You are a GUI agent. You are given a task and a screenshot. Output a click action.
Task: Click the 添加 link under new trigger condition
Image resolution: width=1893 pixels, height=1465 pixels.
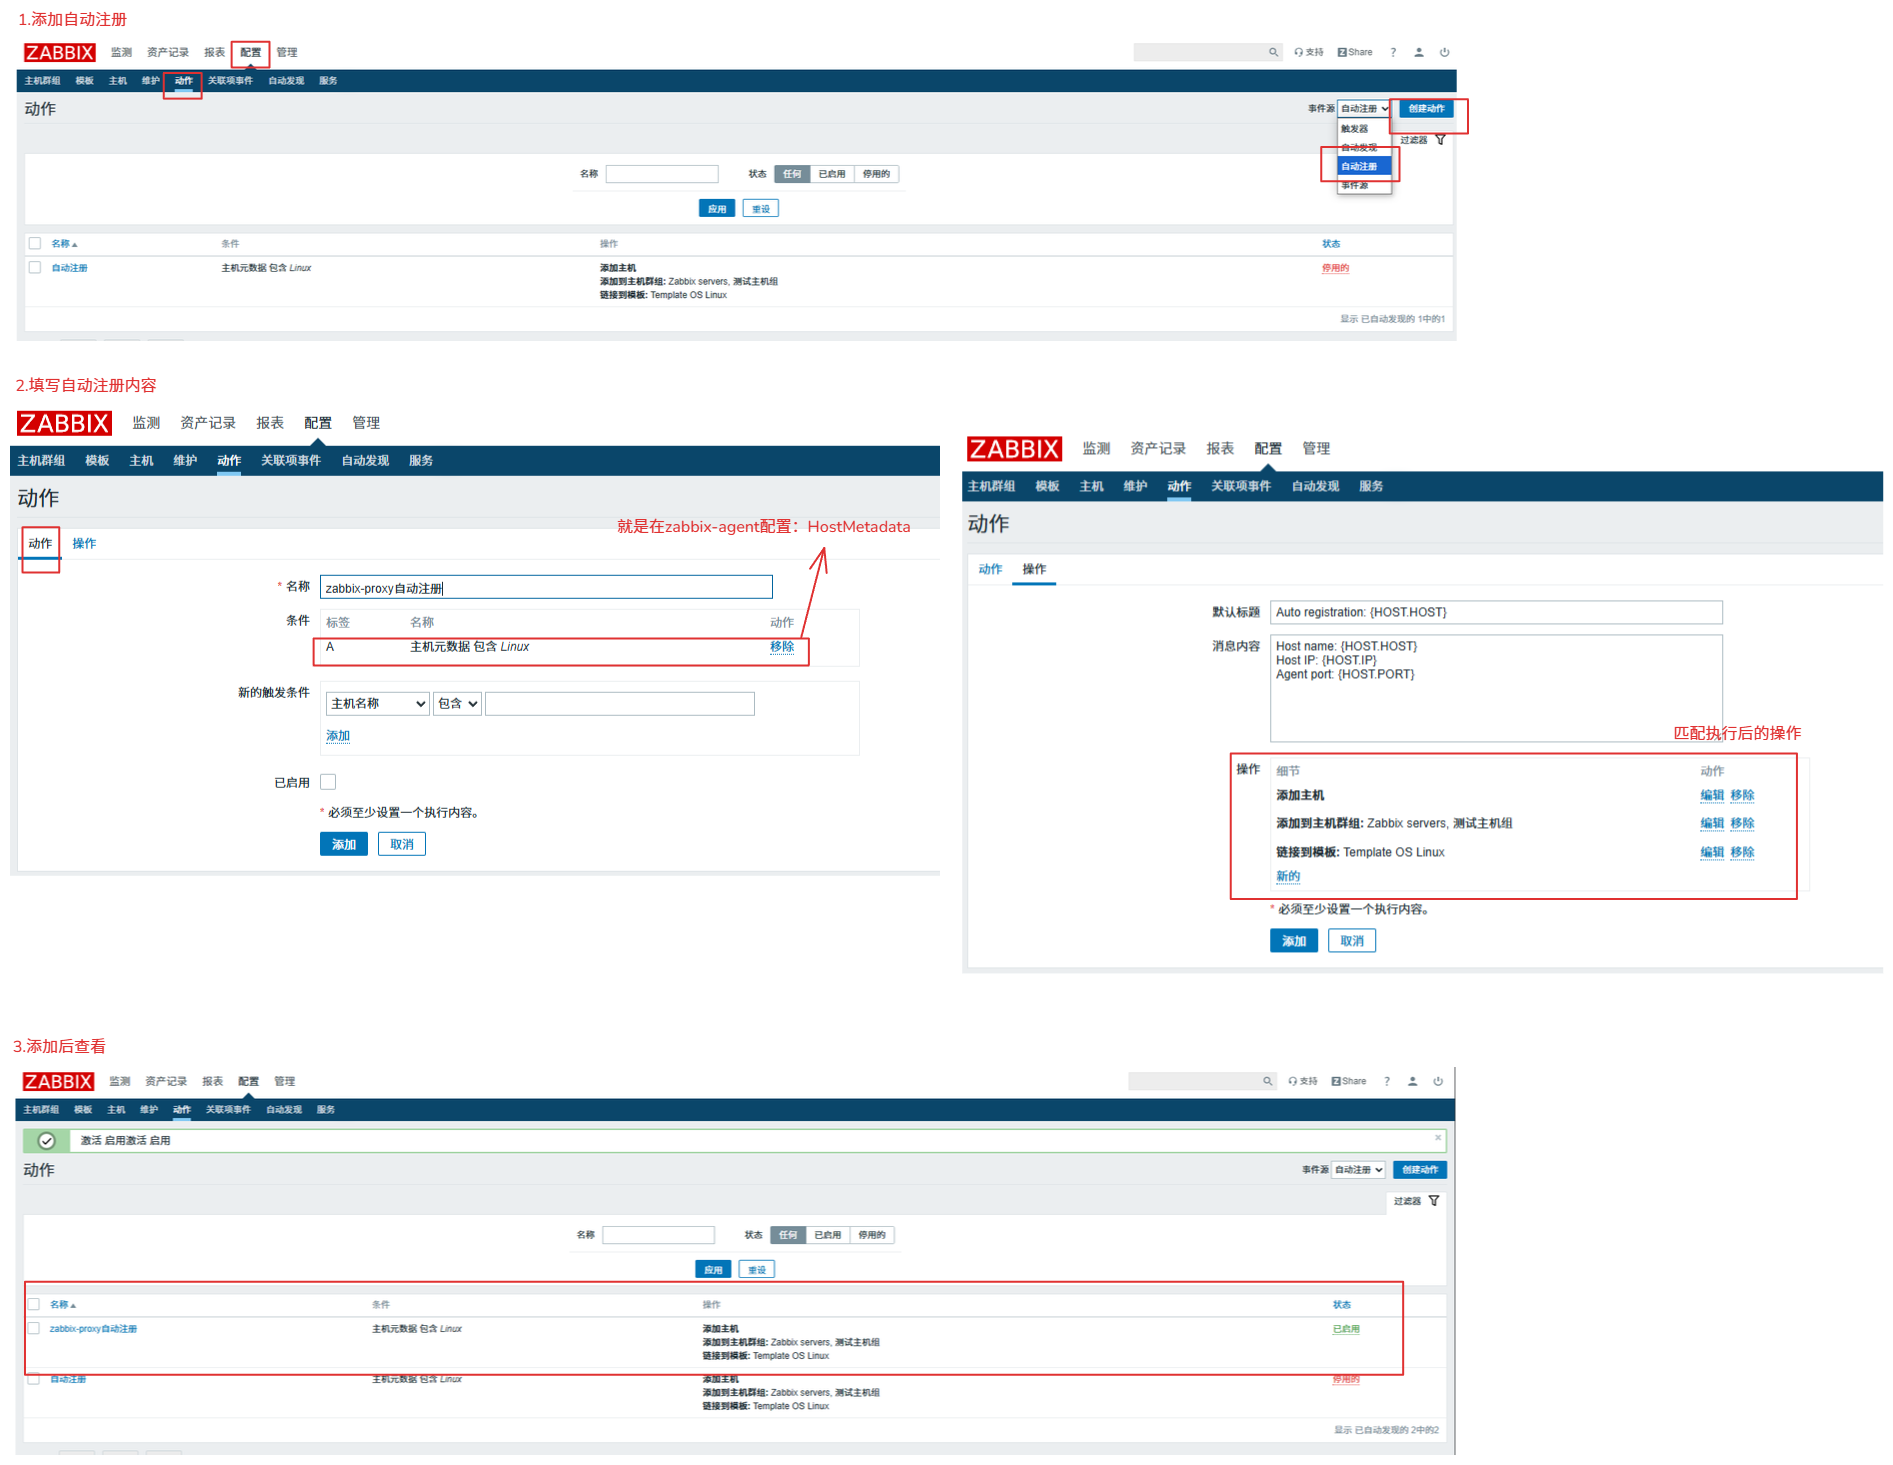tap(338, 736)
